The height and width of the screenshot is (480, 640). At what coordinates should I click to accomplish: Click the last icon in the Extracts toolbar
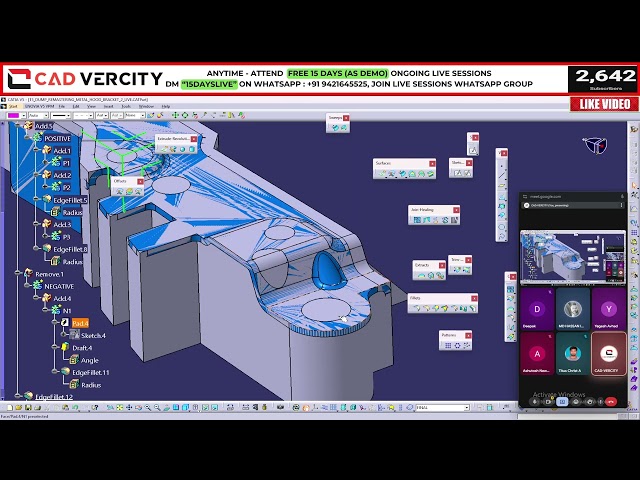(440, 276)
